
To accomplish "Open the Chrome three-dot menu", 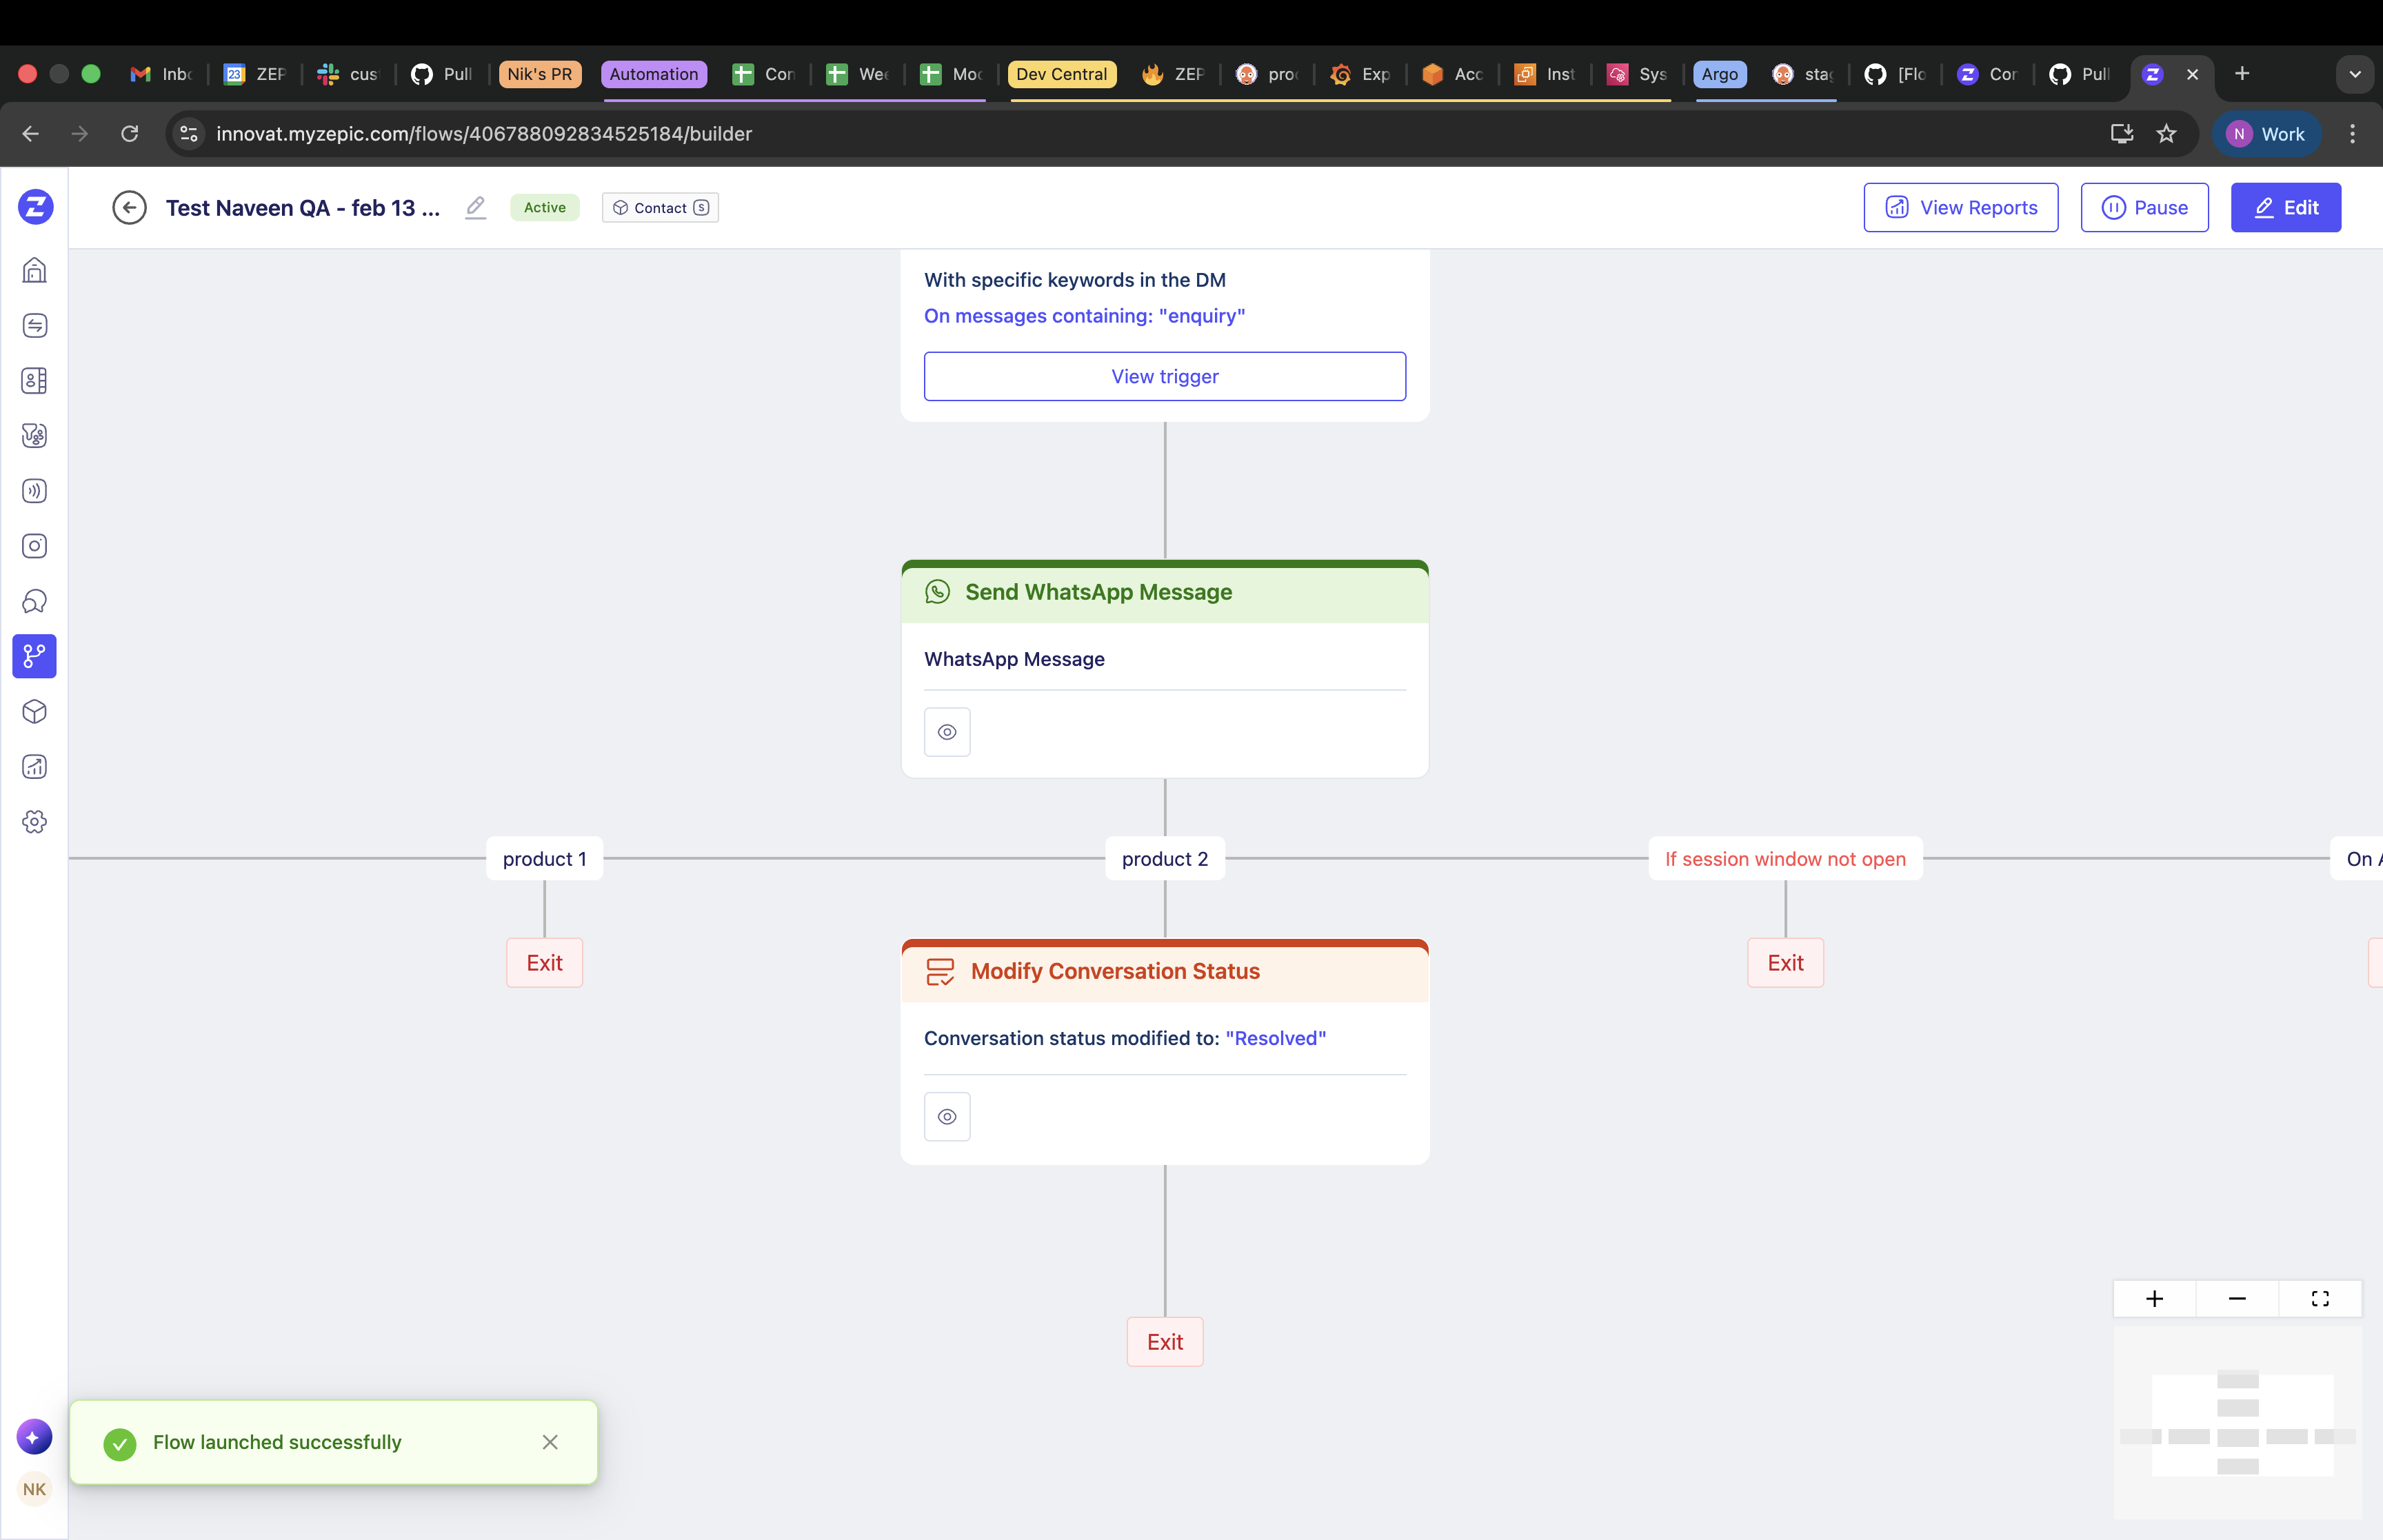I will click(x=2352, y=134).
